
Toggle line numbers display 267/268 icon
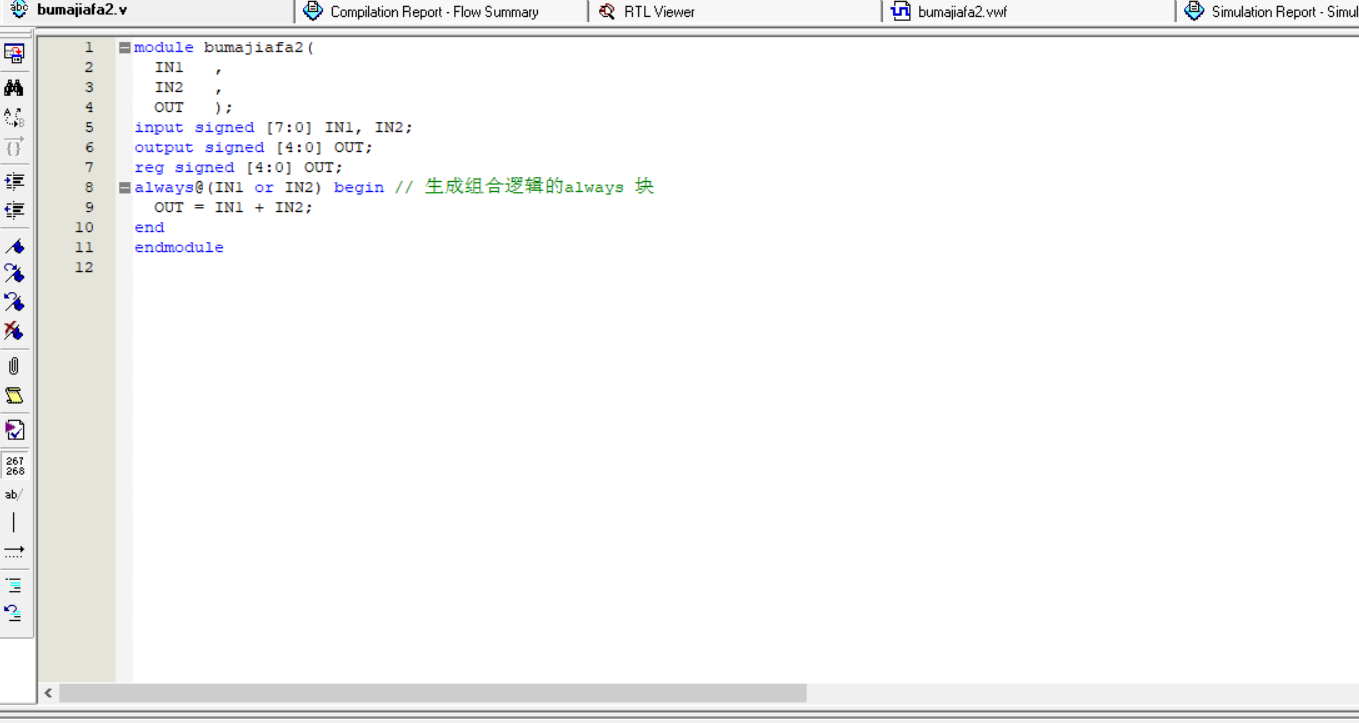pos(14,466)
